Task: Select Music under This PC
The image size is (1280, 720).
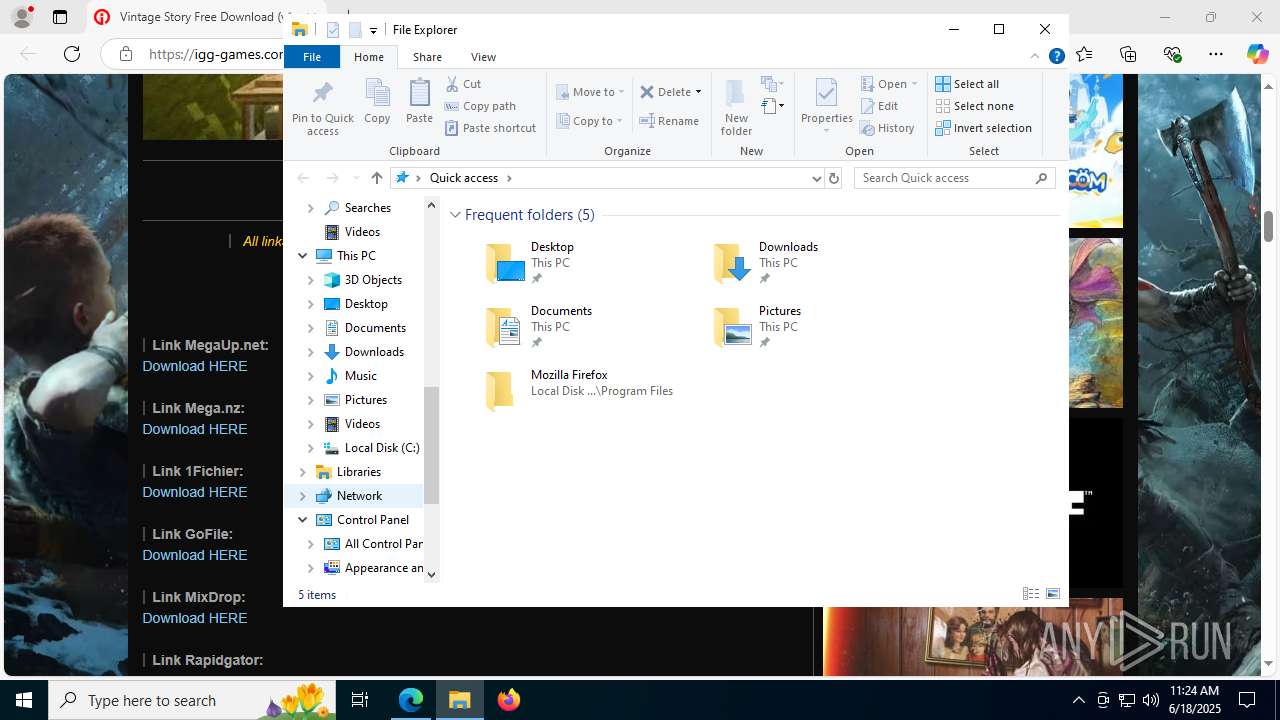Action: click(x=360, y=376)
